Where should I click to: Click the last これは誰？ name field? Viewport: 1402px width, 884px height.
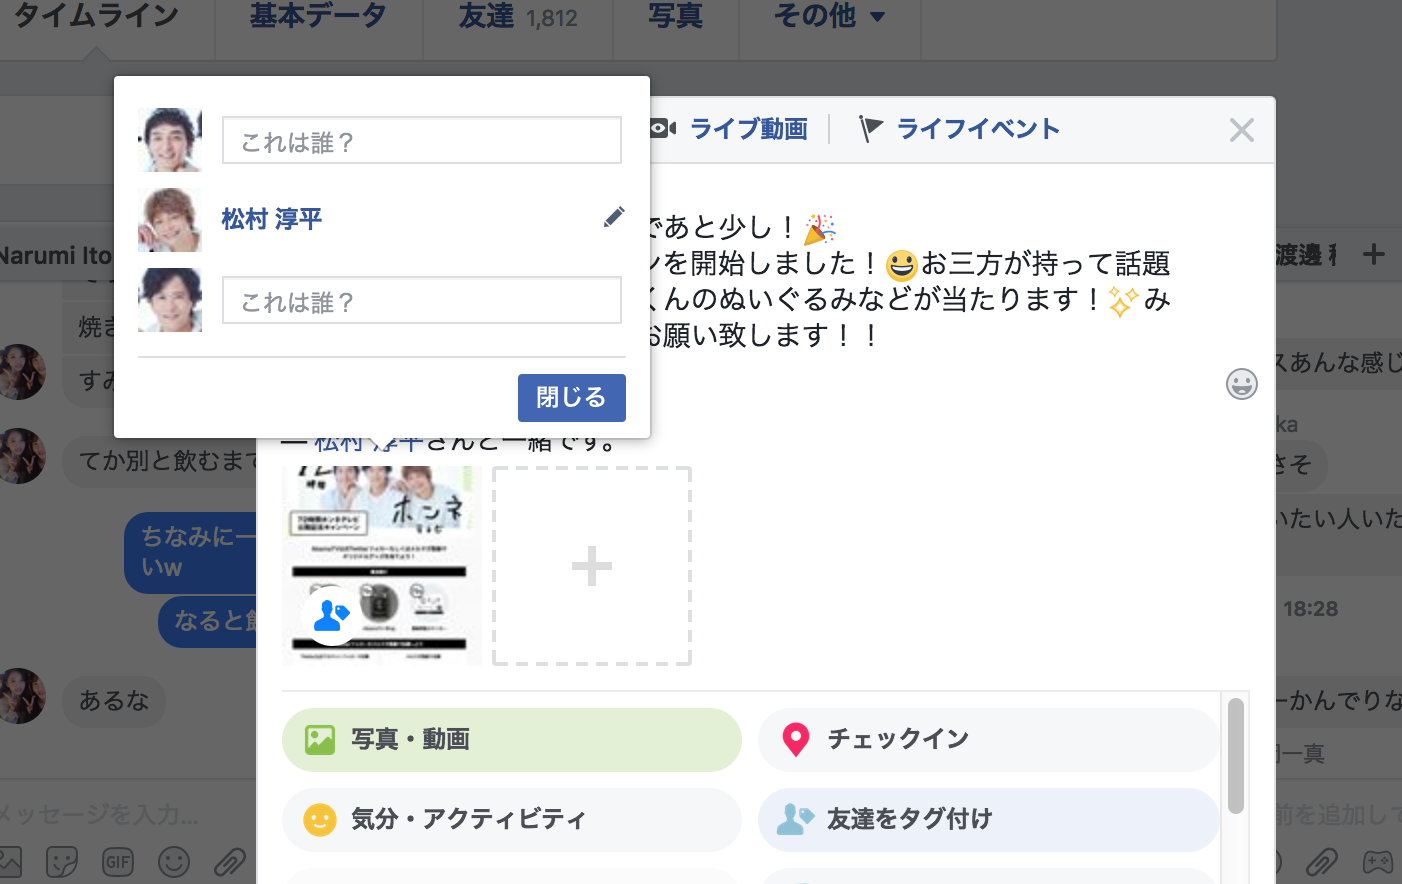tap(421, 300)
